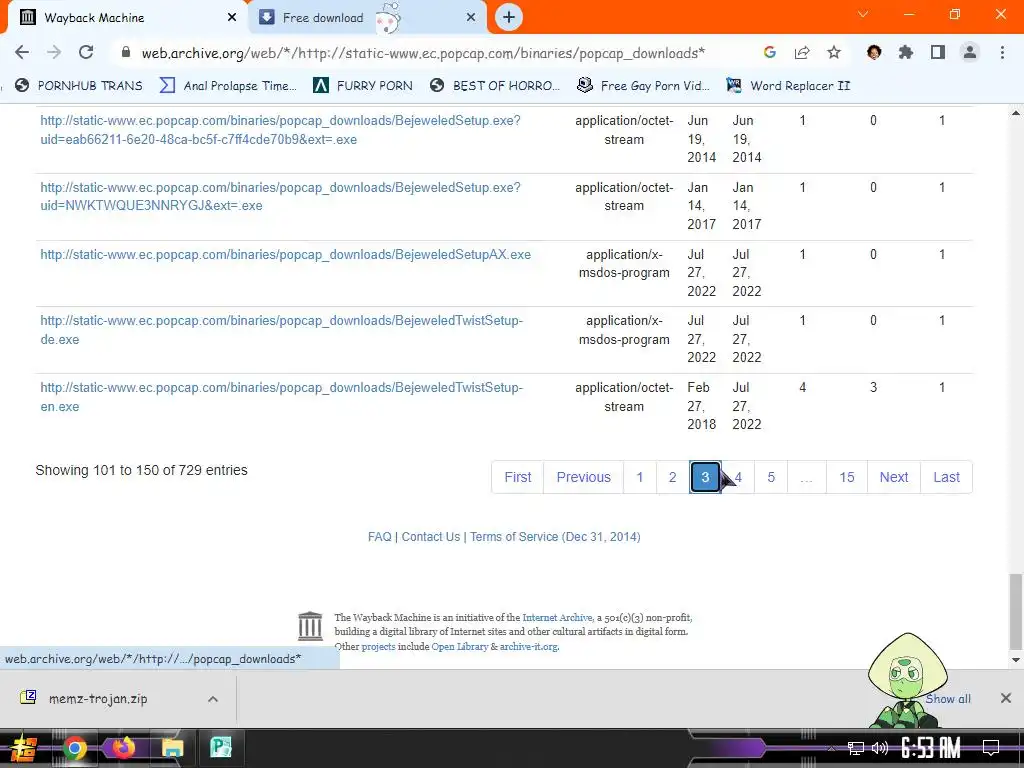This screenshot has width=1024, height=768.
Task: Go to the Previous page of entries
Action: (x=583, y=477)
